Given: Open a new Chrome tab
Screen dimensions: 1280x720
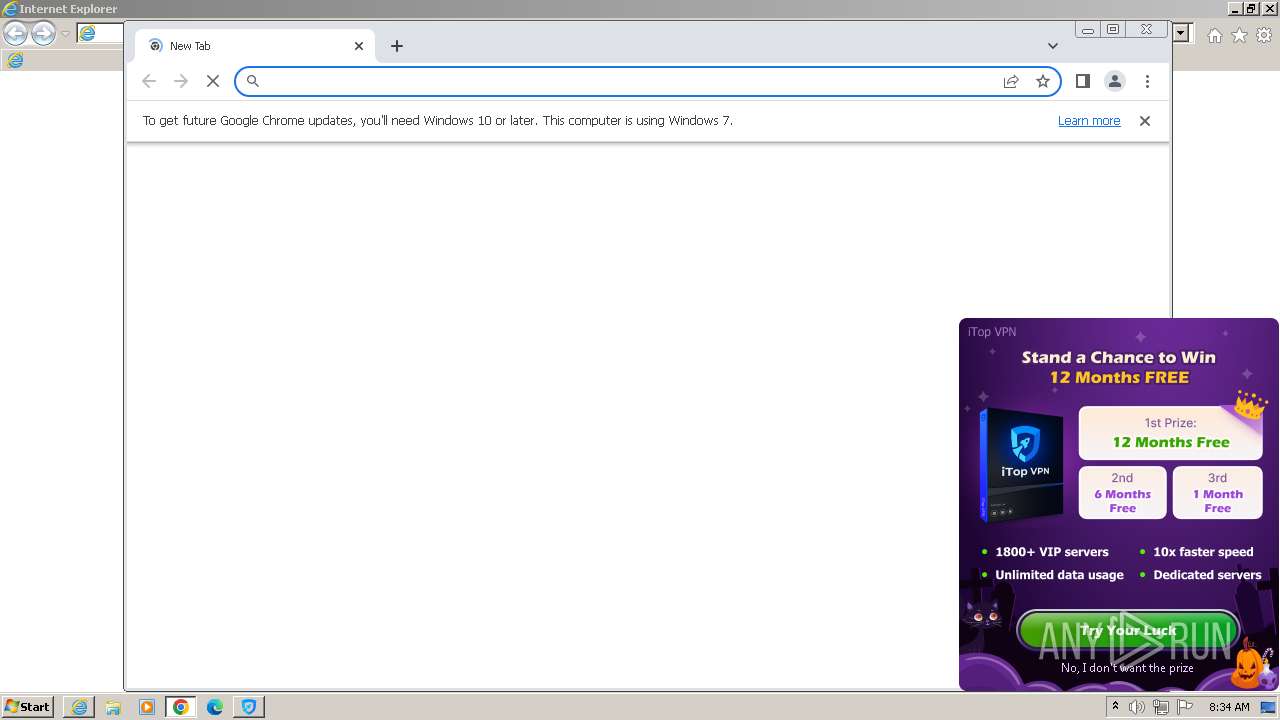Looking at the screenshot, I should pos(397,46).
